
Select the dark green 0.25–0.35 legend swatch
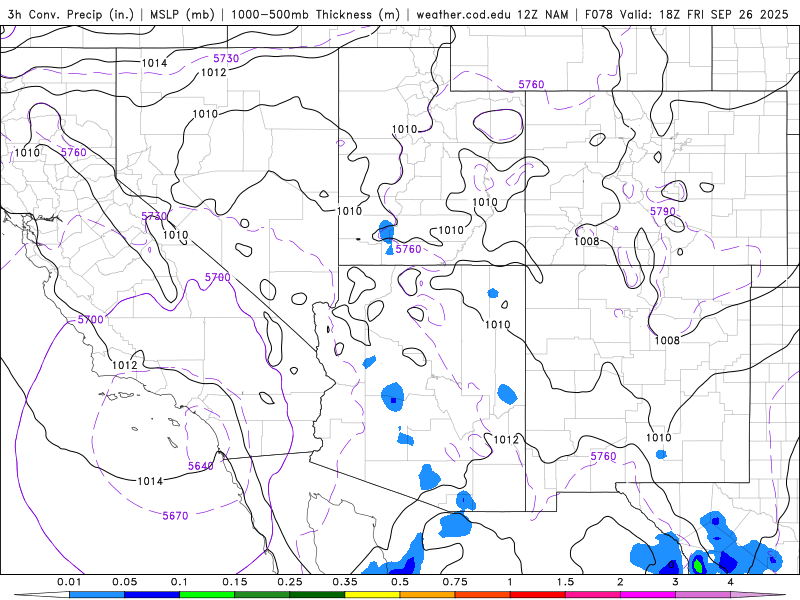(317, 595)
